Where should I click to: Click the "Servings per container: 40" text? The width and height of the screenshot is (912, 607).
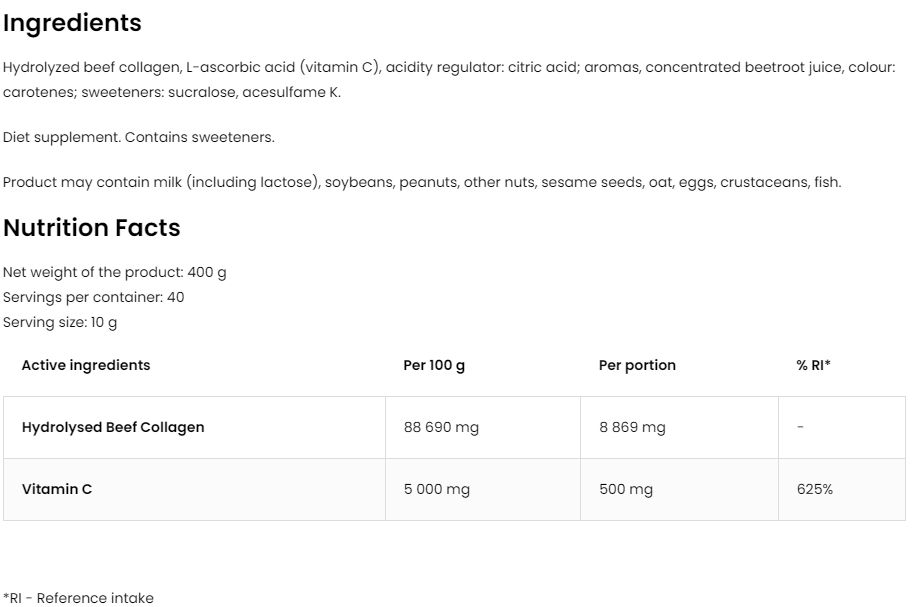[94, 297]
